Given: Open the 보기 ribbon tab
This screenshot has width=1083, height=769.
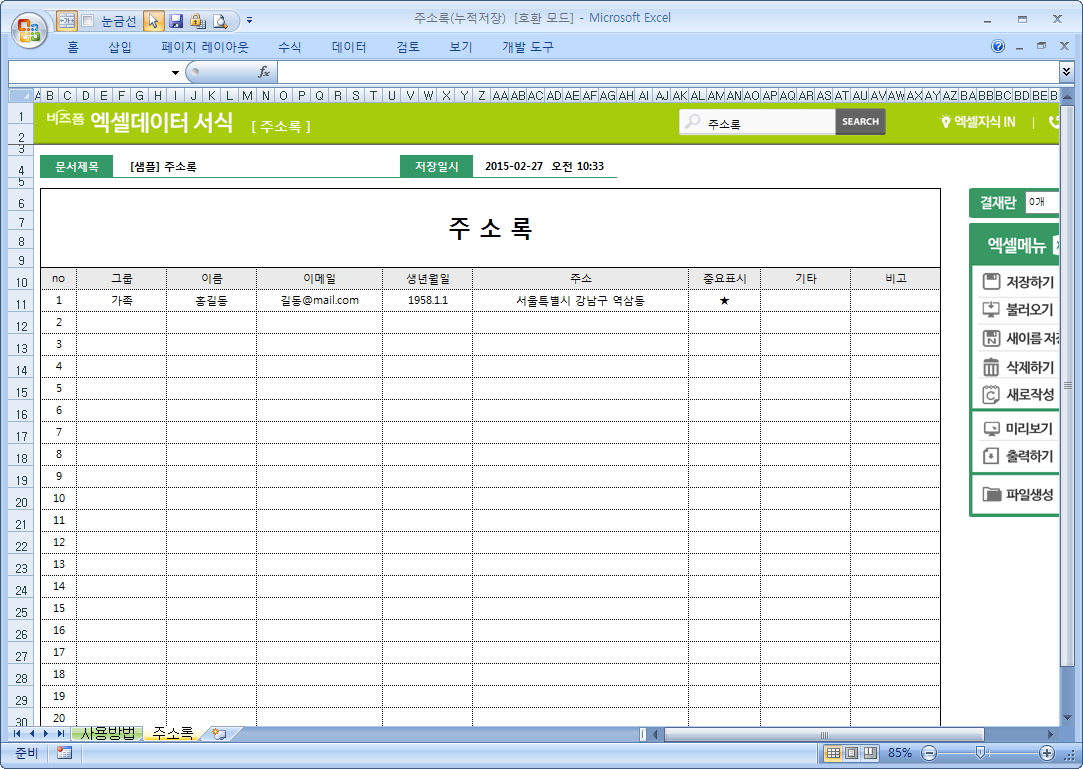Looking at the screenshot, I should (460, 47).
